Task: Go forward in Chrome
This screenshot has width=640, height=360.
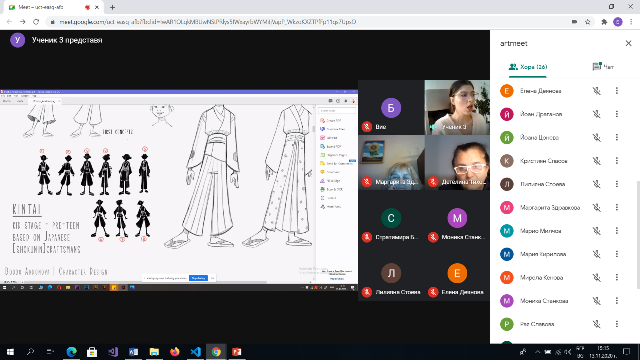Action: click(x=22, y=22)
